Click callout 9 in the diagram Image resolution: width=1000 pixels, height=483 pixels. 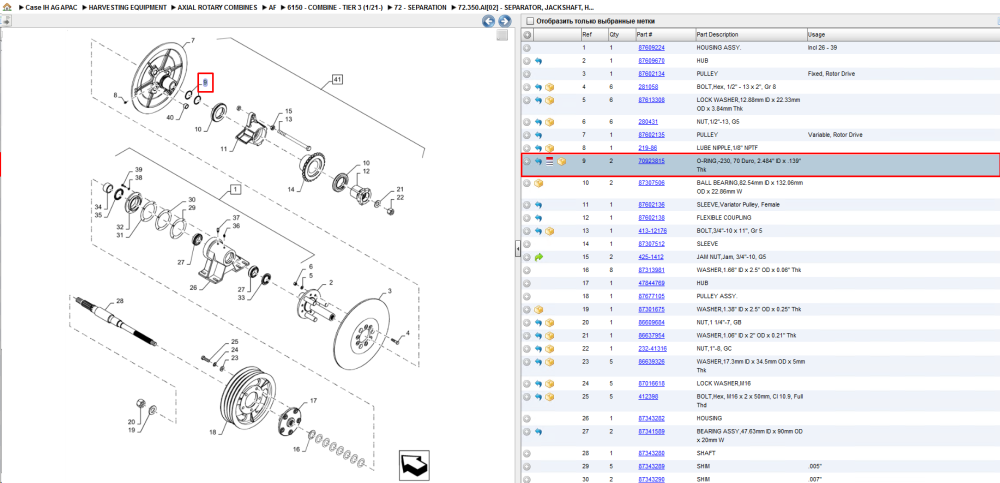[205, 82]
